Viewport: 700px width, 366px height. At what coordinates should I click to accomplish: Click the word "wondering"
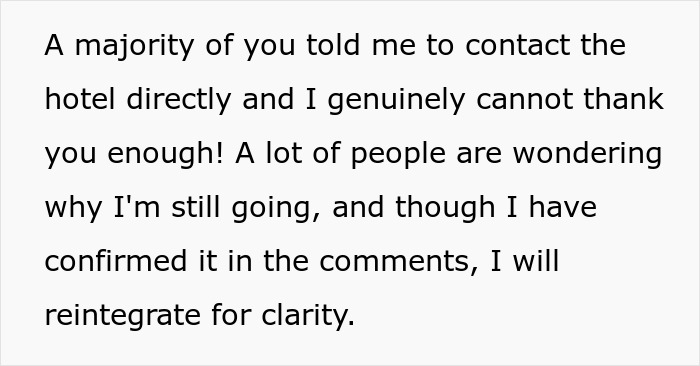click(x=587, y=154)
